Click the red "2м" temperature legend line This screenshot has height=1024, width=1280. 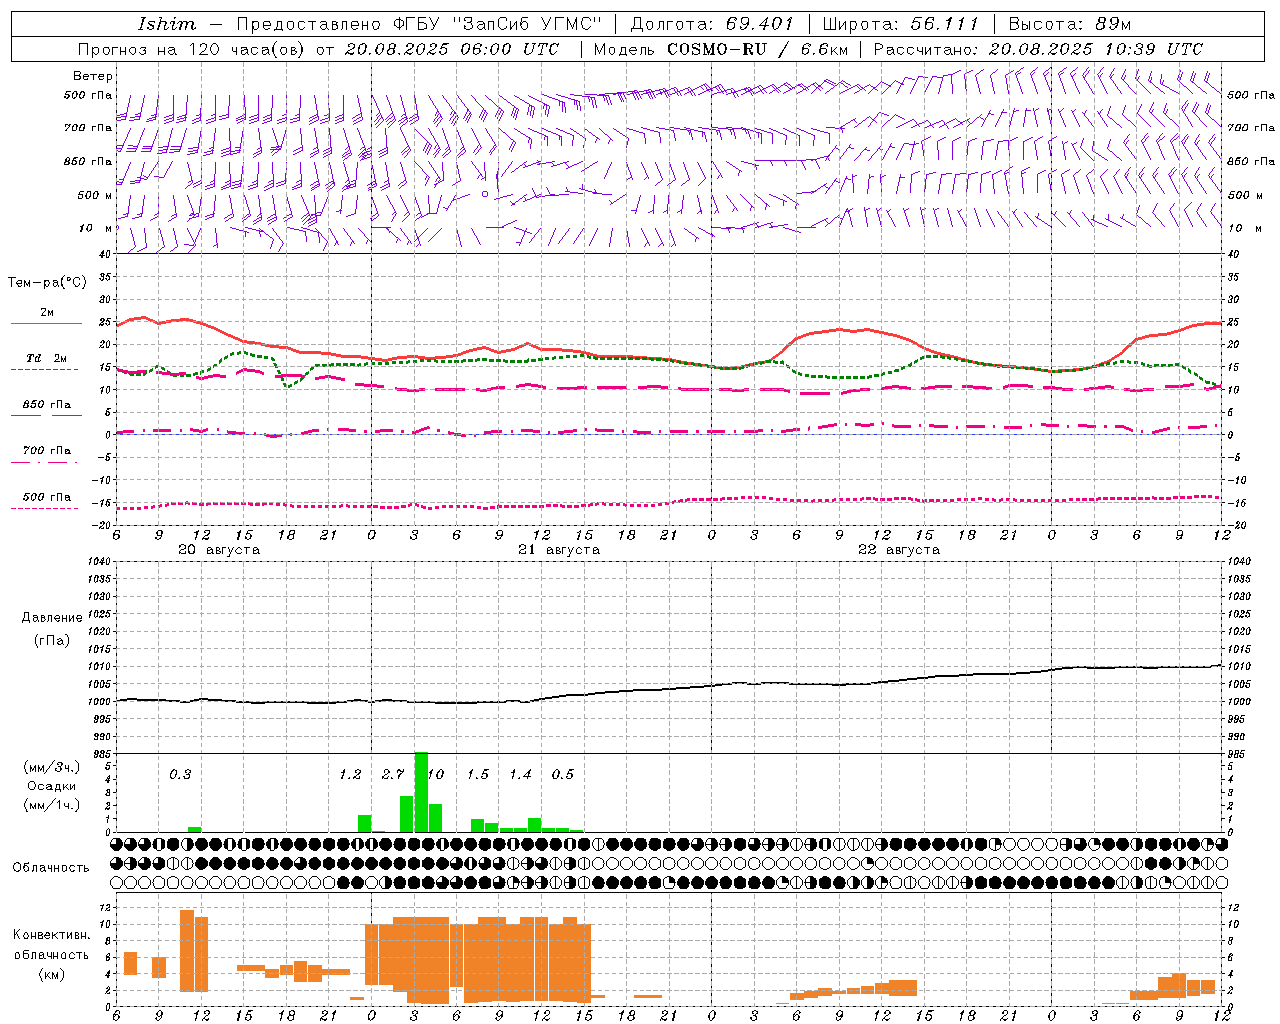[x=46, y=324]
